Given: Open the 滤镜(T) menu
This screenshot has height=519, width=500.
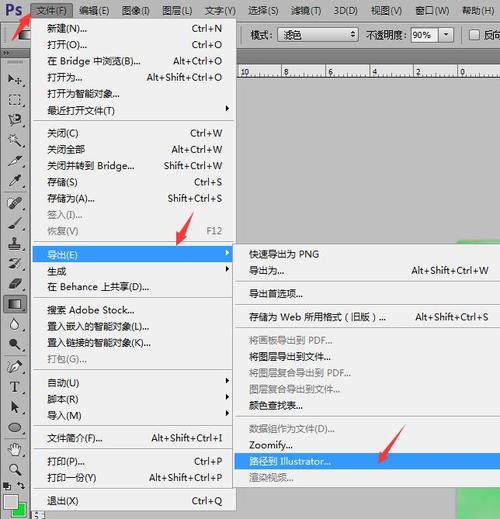Looking at the screenshot, I should [x=306, y=11].
